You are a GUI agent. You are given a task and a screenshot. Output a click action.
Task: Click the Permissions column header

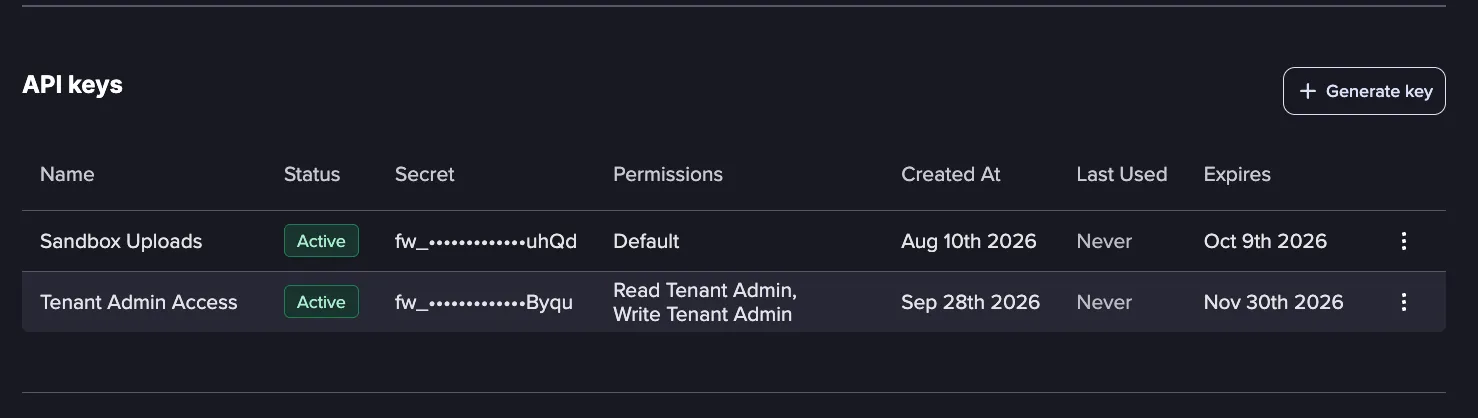pos(668,174)
